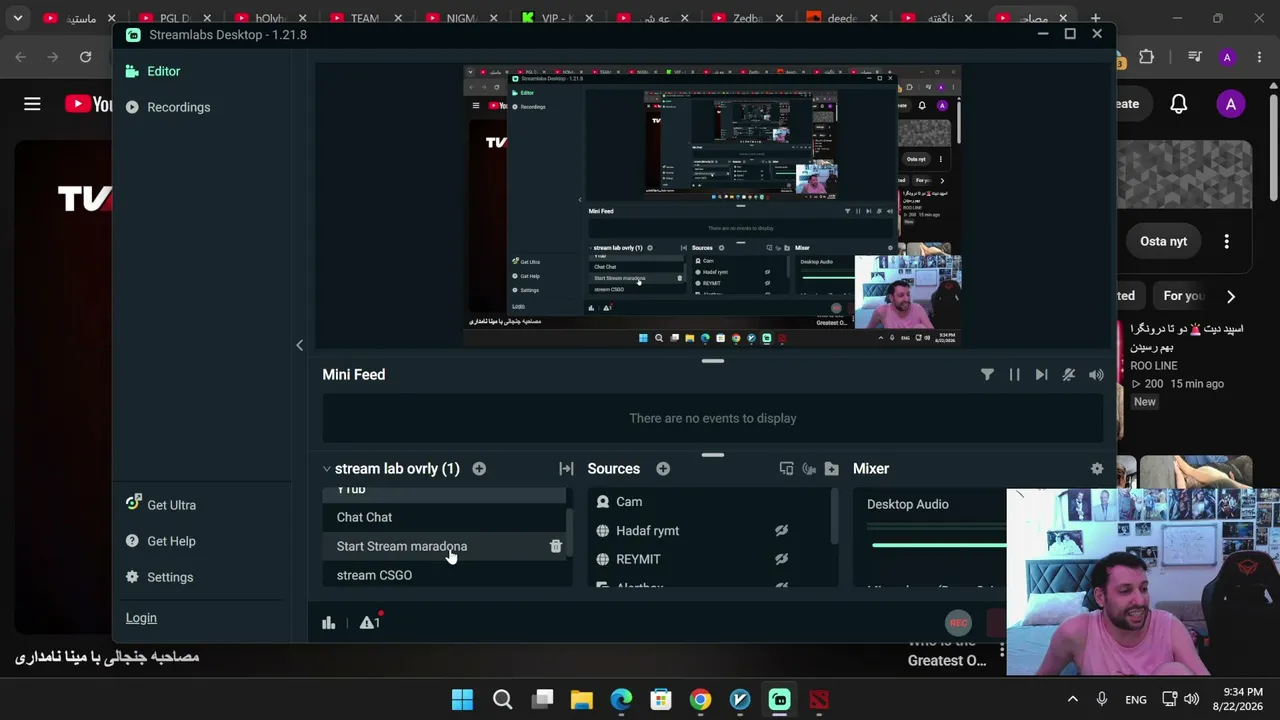
Task: Click the Login link
Action: [141, 618]
